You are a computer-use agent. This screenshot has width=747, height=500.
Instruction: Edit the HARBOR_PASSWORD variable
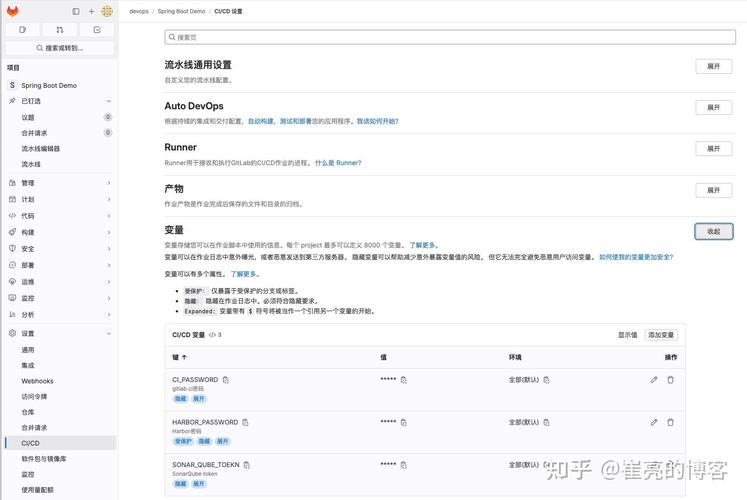(654, 422)
